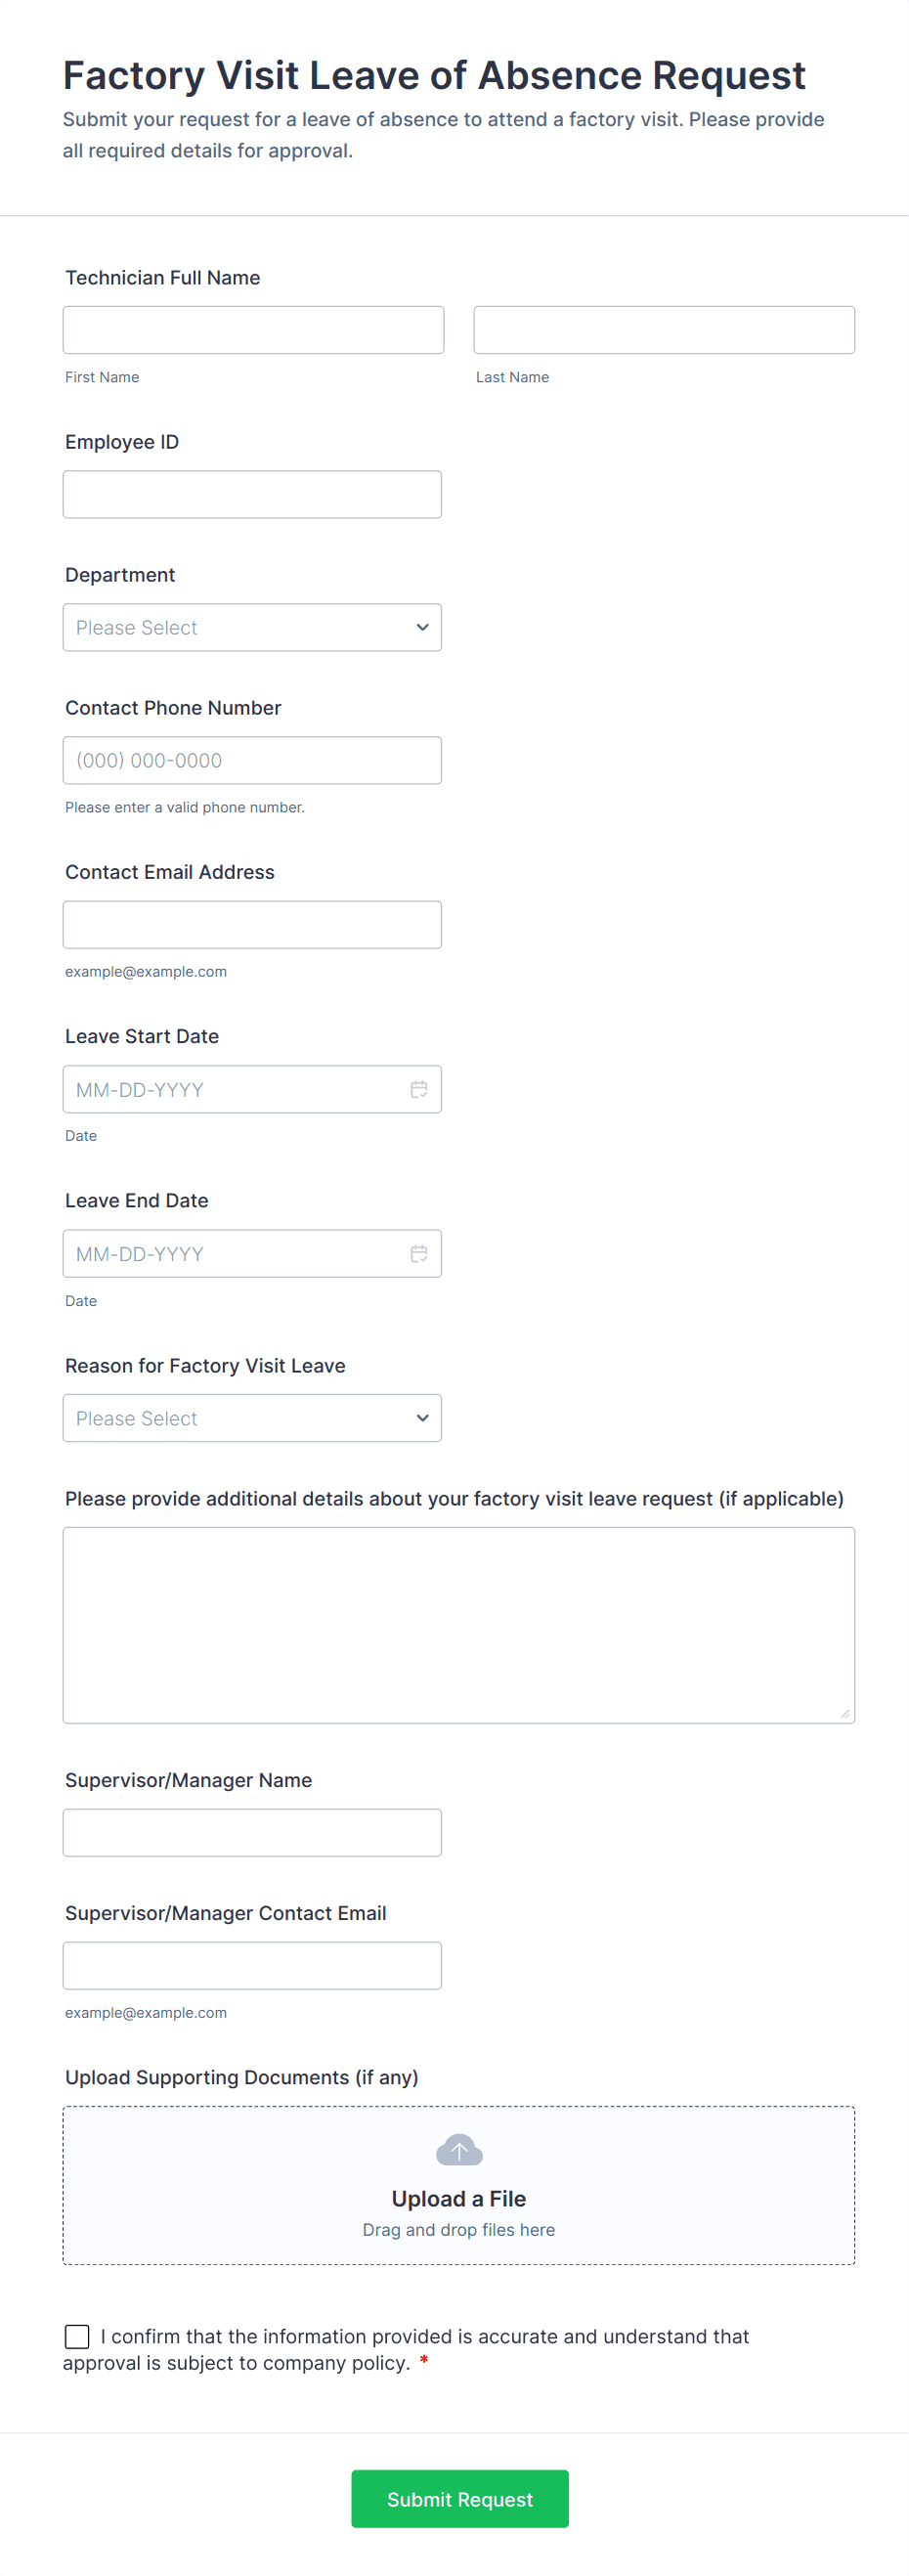Click the cloud upload icon
Viewport: 909px width, 2576px height.
click(459, 2149)
